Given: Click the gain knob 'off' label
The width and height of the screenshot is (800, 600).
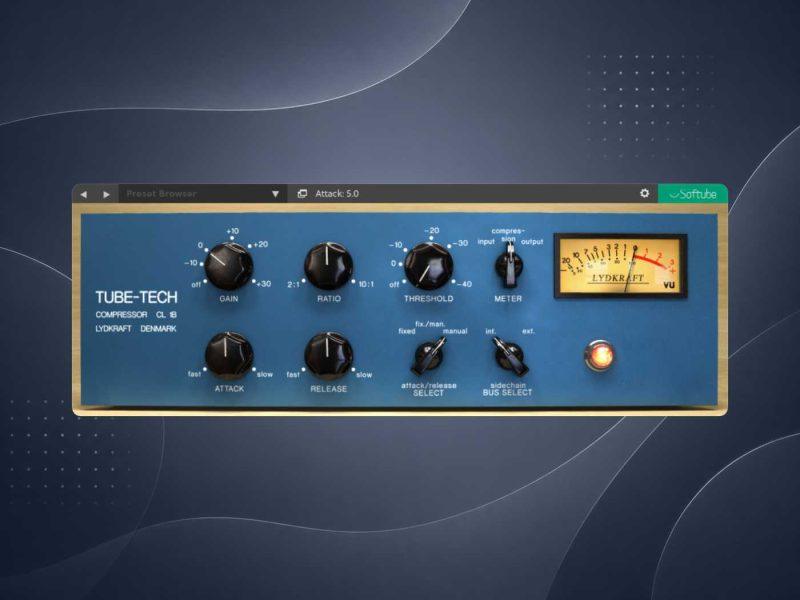Looking at the screenshot, I should click(196, 285).
